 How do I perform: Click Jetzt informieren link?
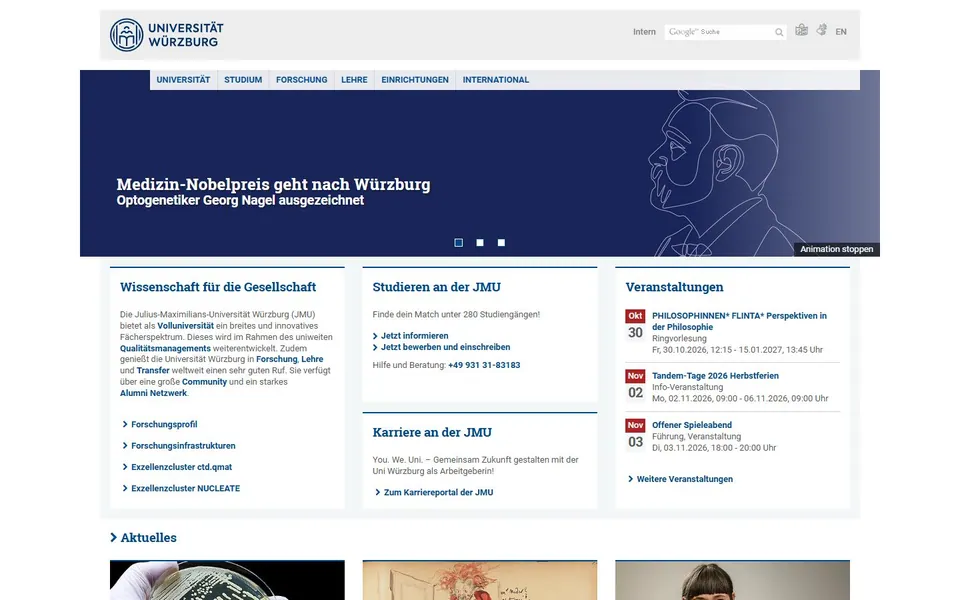[x=414, y=336]
